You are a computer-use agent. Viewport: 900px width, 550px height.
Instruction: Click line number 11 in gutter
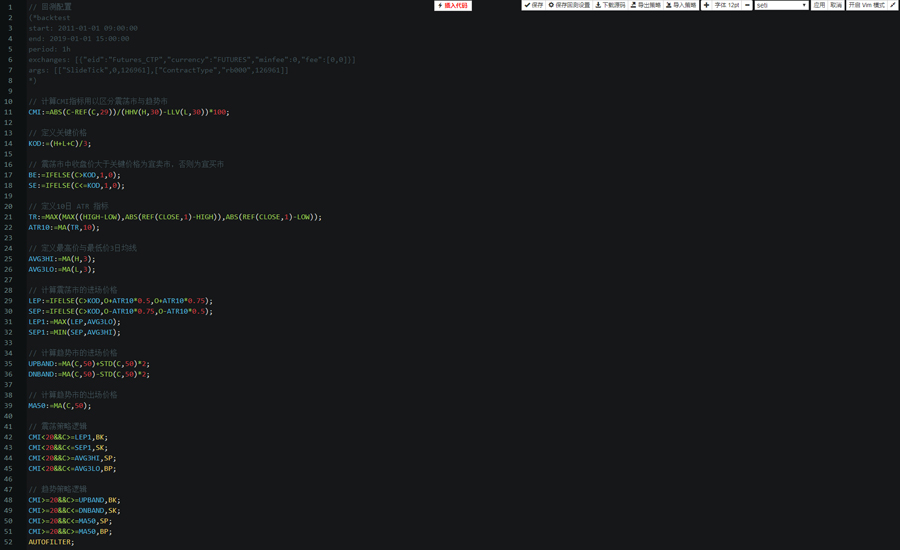pyautogui.click(x=9, y=112)
